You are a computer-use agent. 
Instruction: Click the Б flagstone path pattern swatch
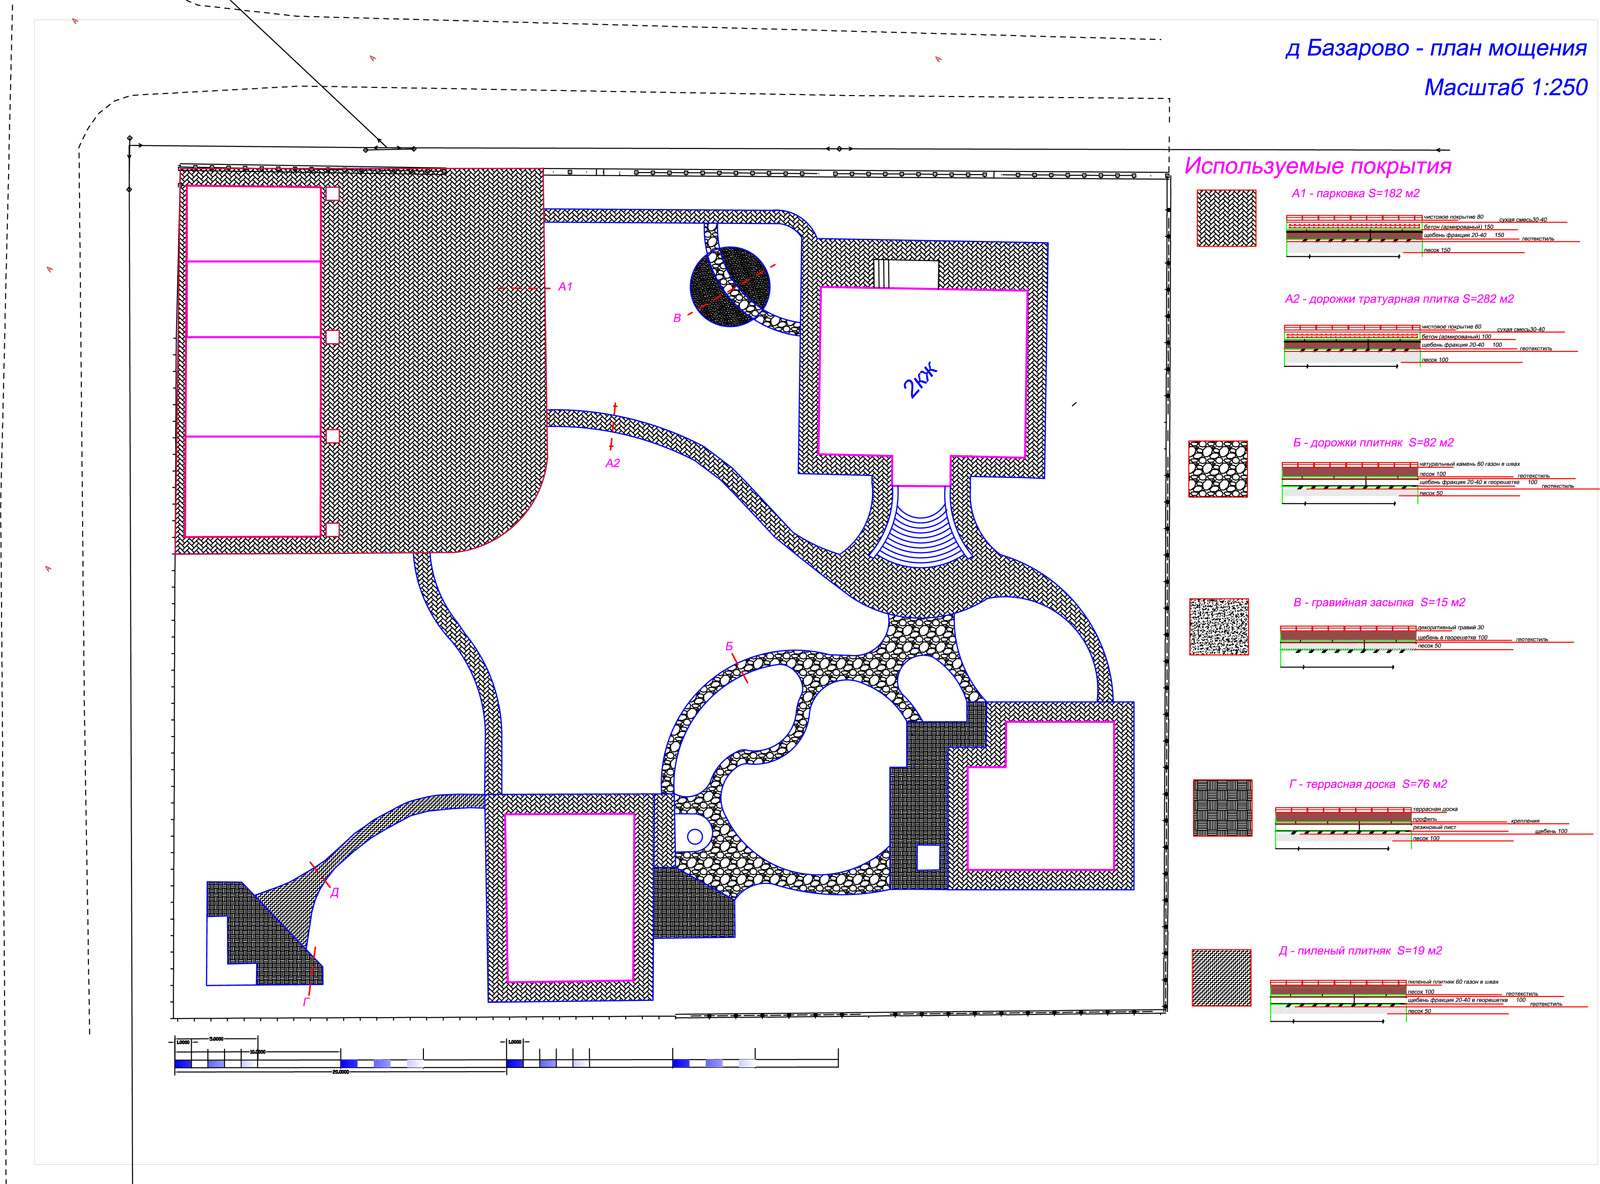pyautogui.click(x=1217, y=468)
